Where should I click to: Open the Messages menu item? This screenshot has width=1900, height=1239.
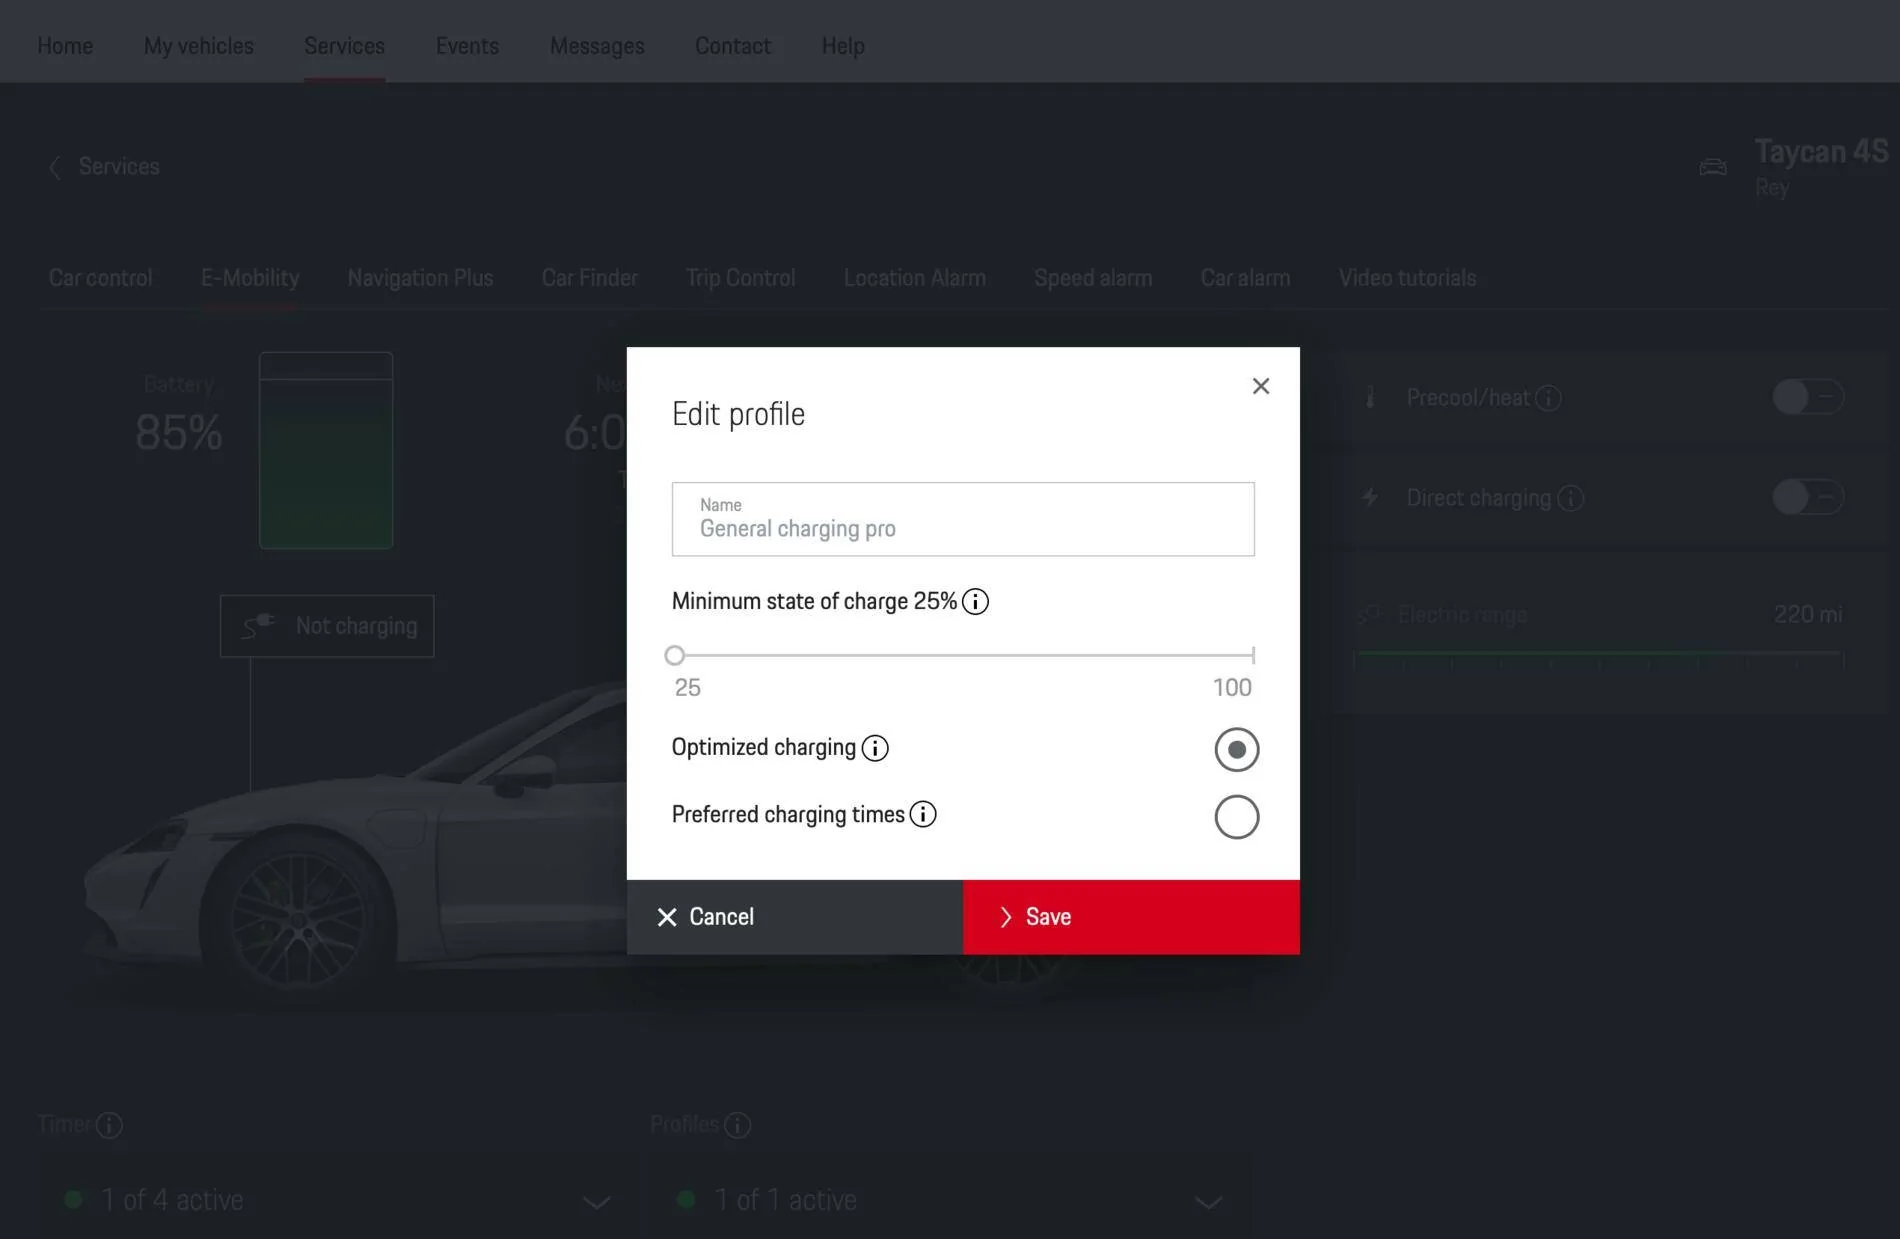click(597, 46)
